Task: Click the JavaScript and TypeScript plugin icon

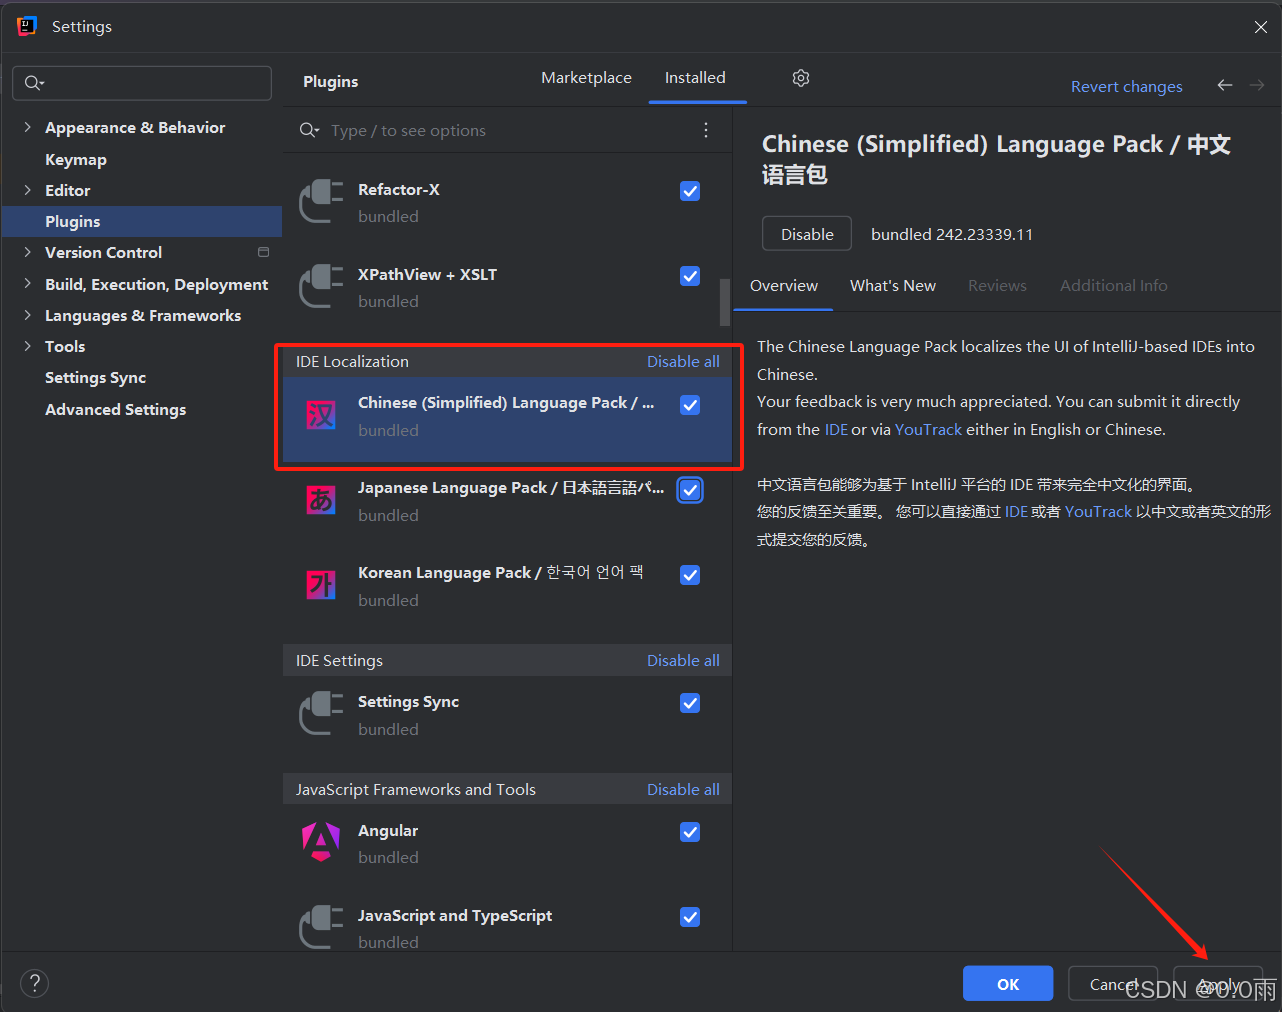Action: click(321, 928)
